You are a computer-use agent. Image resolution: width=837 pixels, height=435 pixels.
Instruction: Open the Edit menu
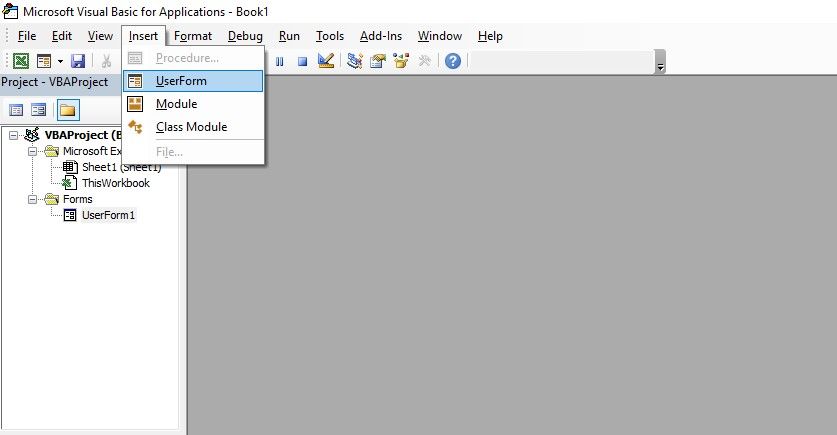click(62, 36)
